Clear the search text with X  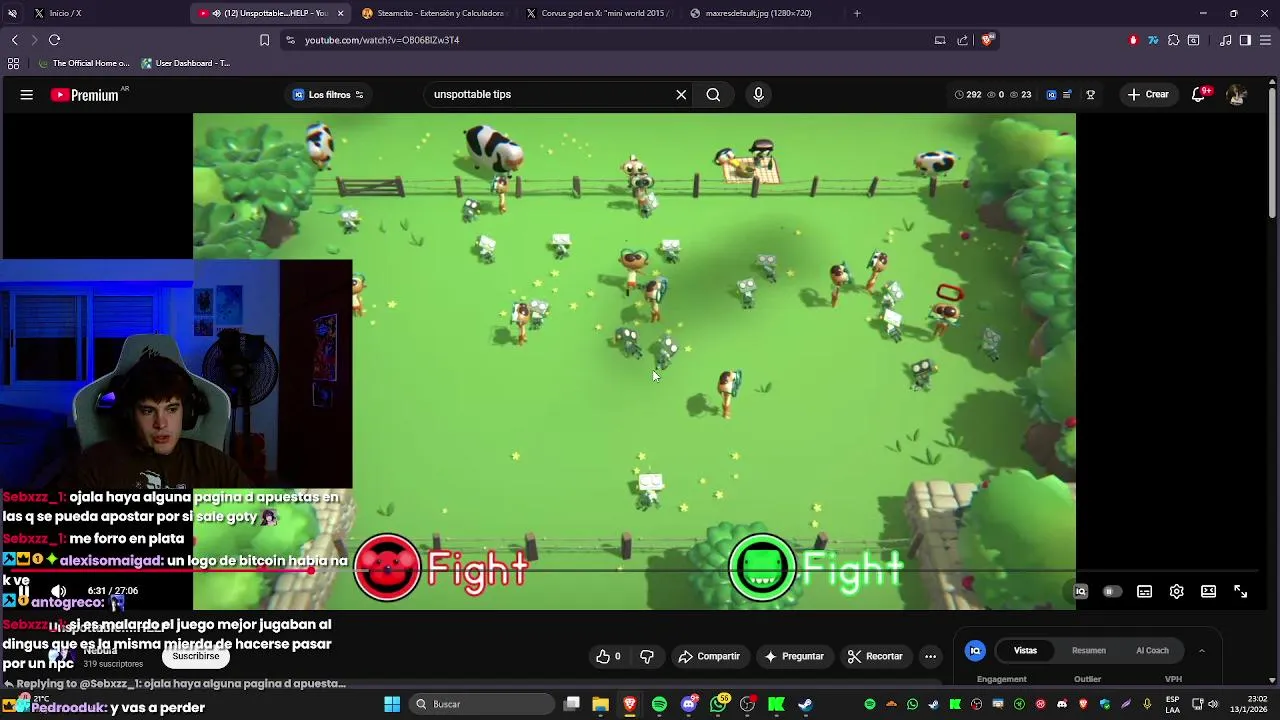click(x=681, y=95)
